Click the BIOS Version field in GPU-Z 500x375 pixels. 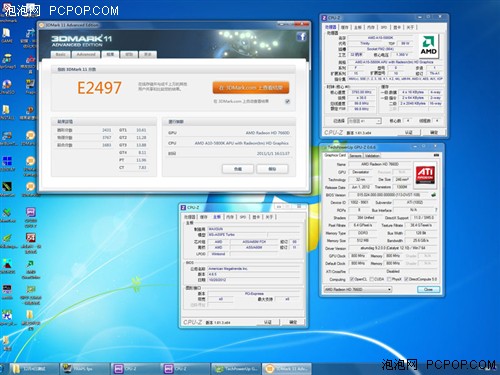tap(389, 195)
